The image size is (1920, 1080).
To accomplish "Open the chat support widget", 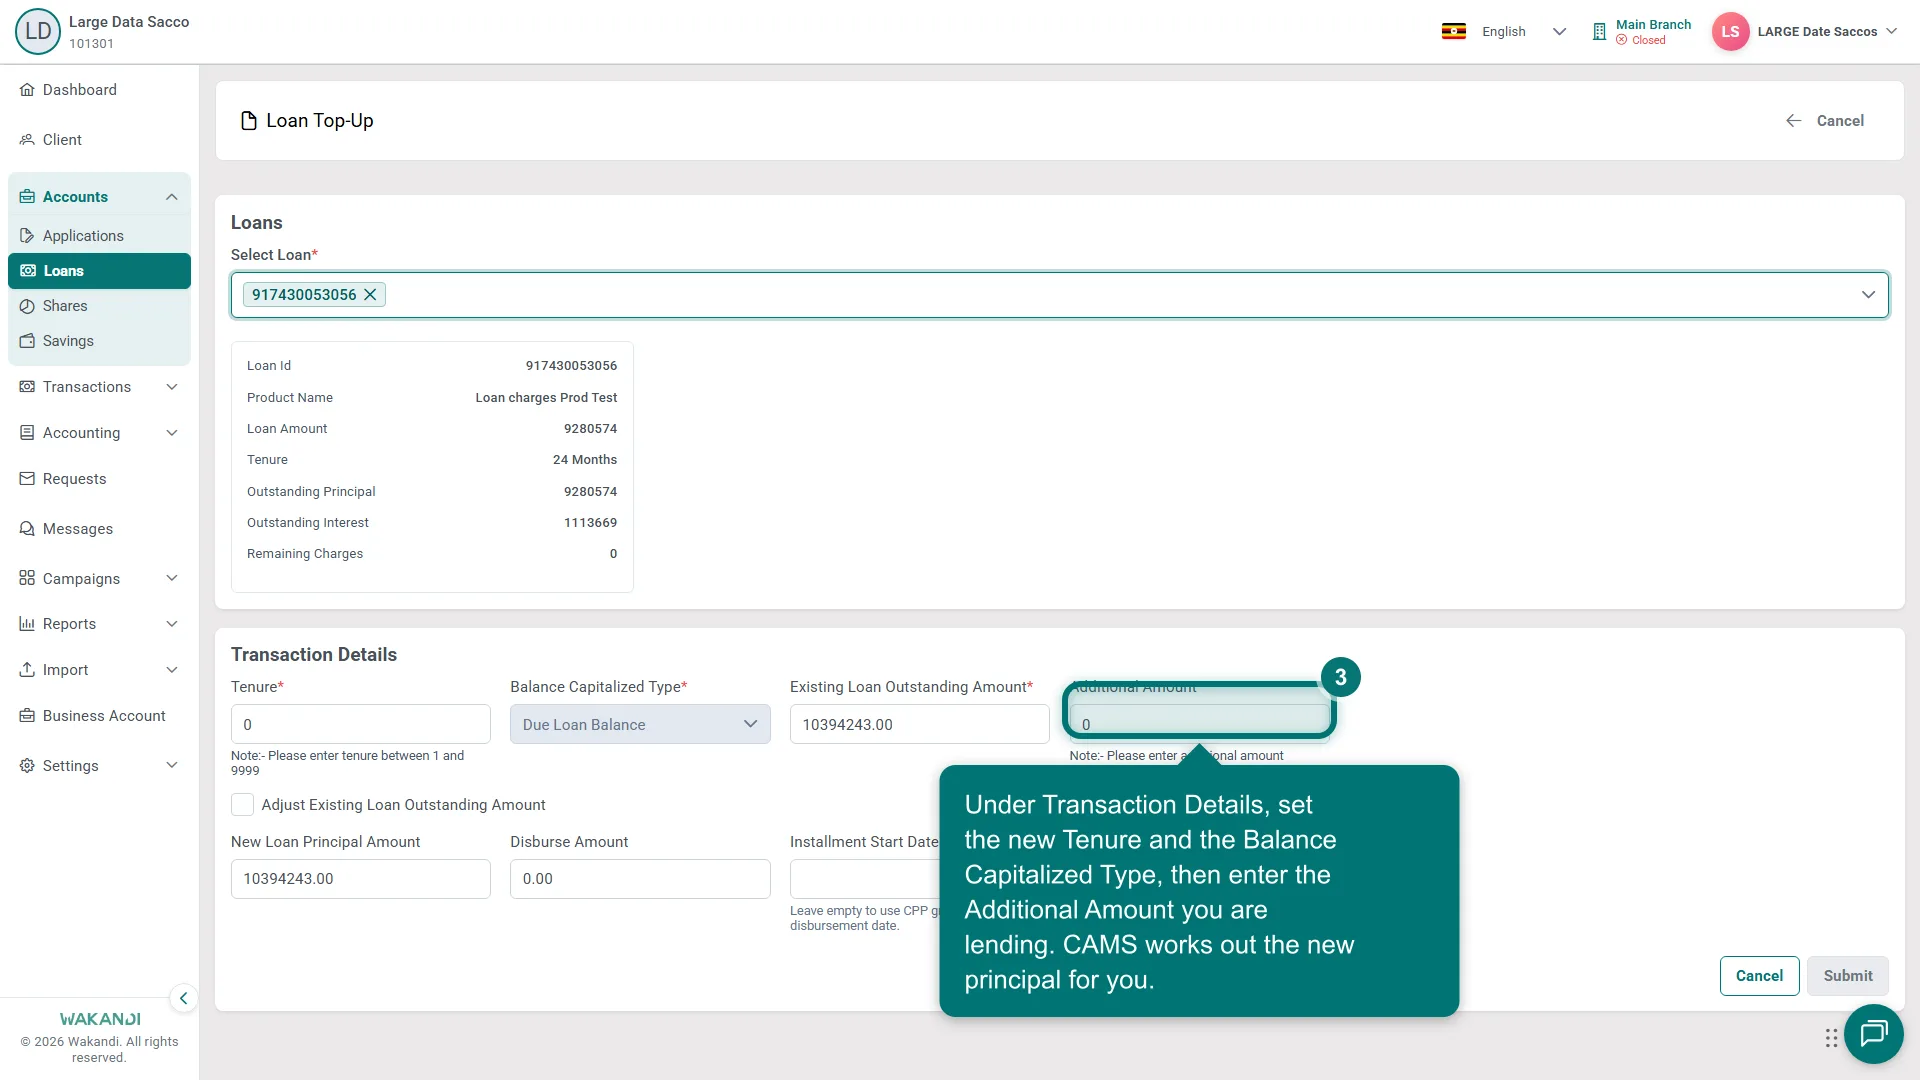I will 1873,1034.
